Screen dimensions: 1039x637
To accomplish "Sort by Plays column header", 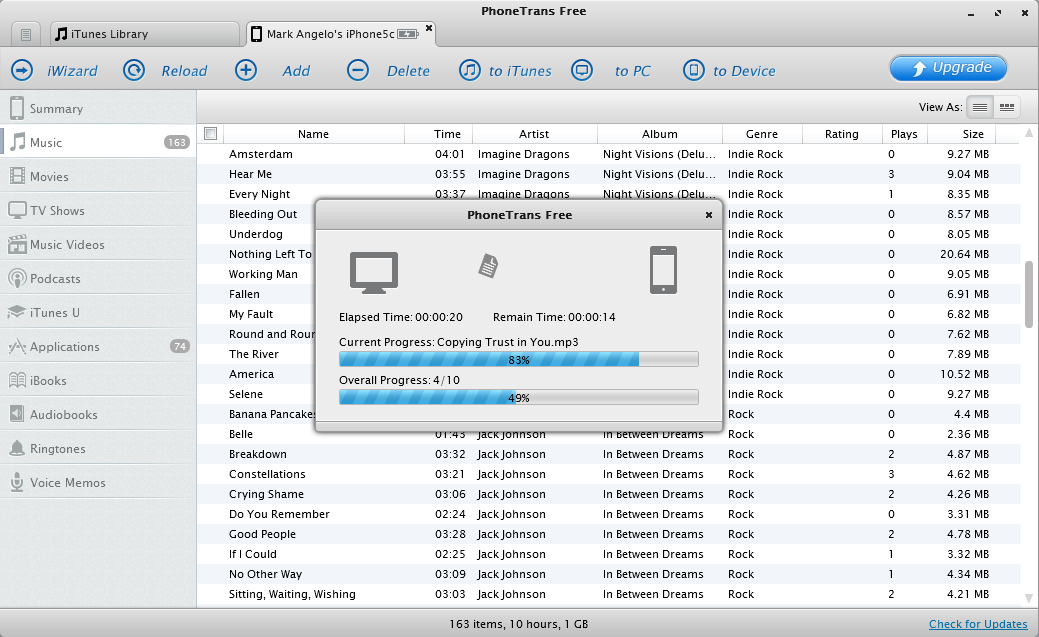I will pos(904,134).
